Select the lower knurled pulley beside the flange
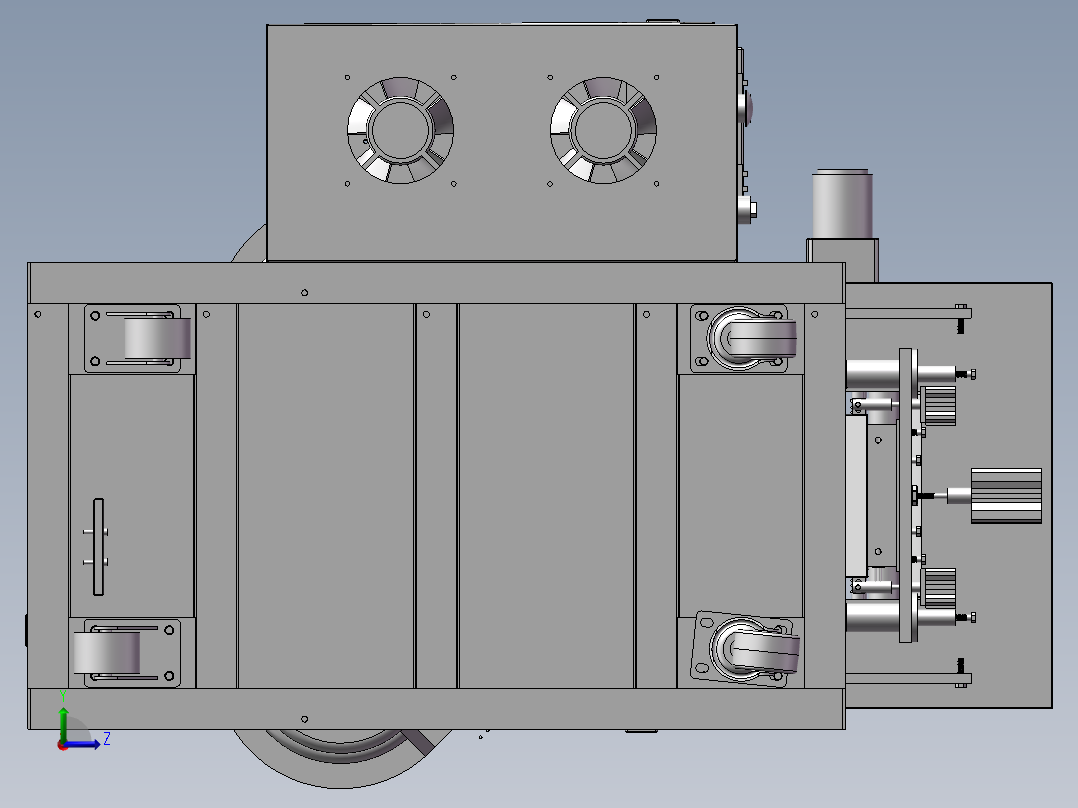 [x=938, y=588]
